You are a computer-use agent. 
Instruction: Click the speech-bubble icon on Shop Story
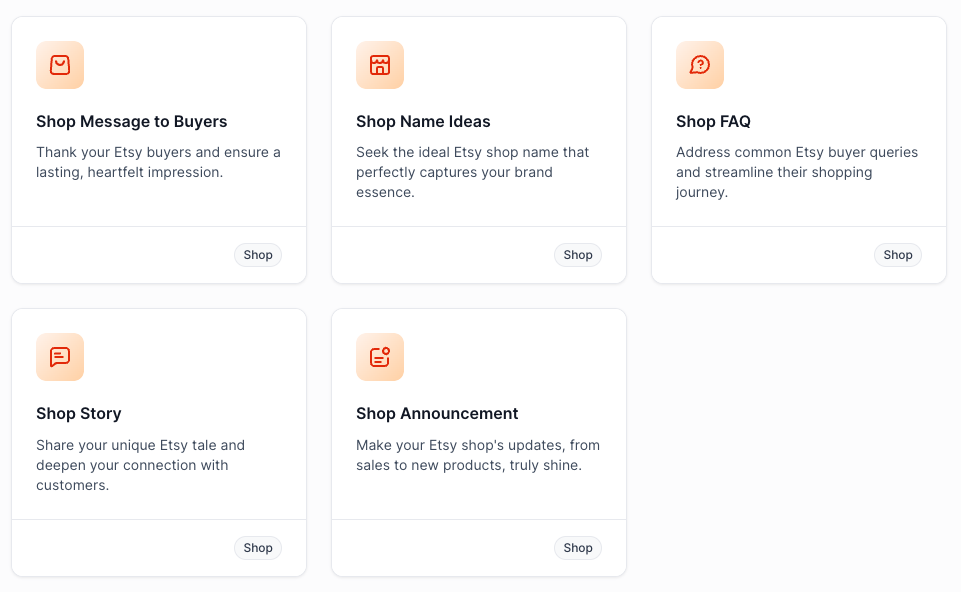pyautogui.click(x=60, y=357)
